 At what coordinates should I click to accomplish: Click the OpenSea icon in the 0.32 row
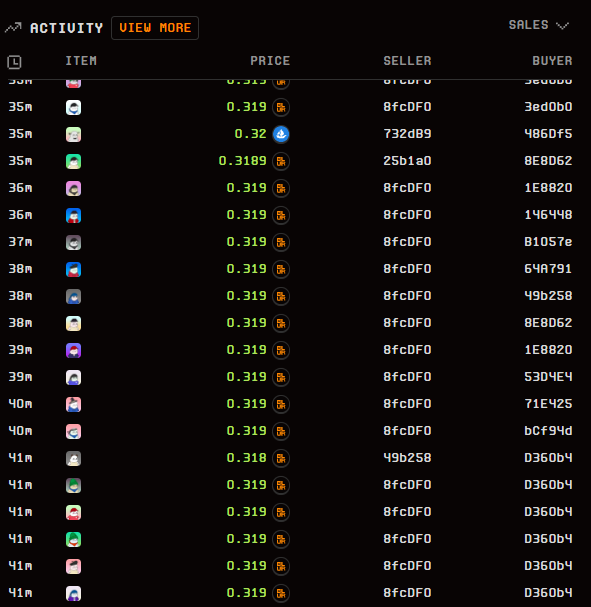[281, 134]
